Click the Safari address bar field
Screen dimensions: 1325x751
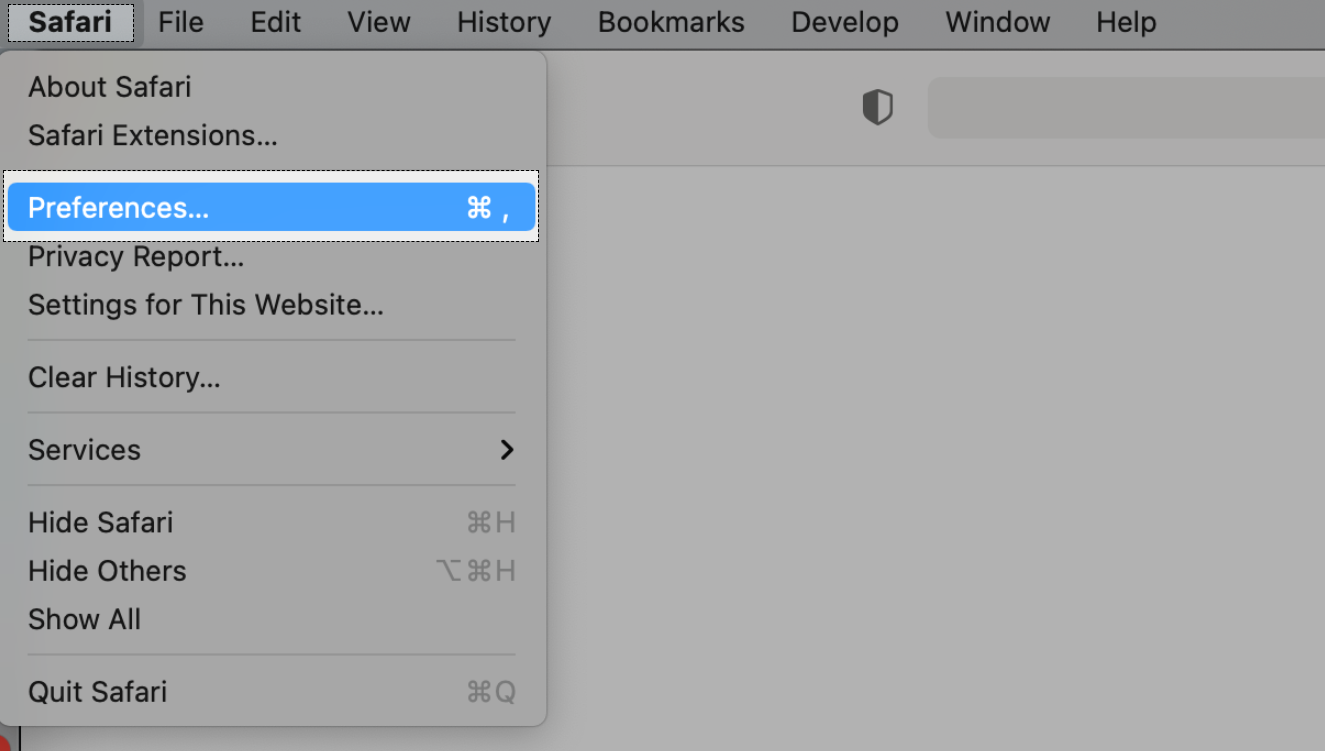pyautogui.click(x=1126, y=108)
